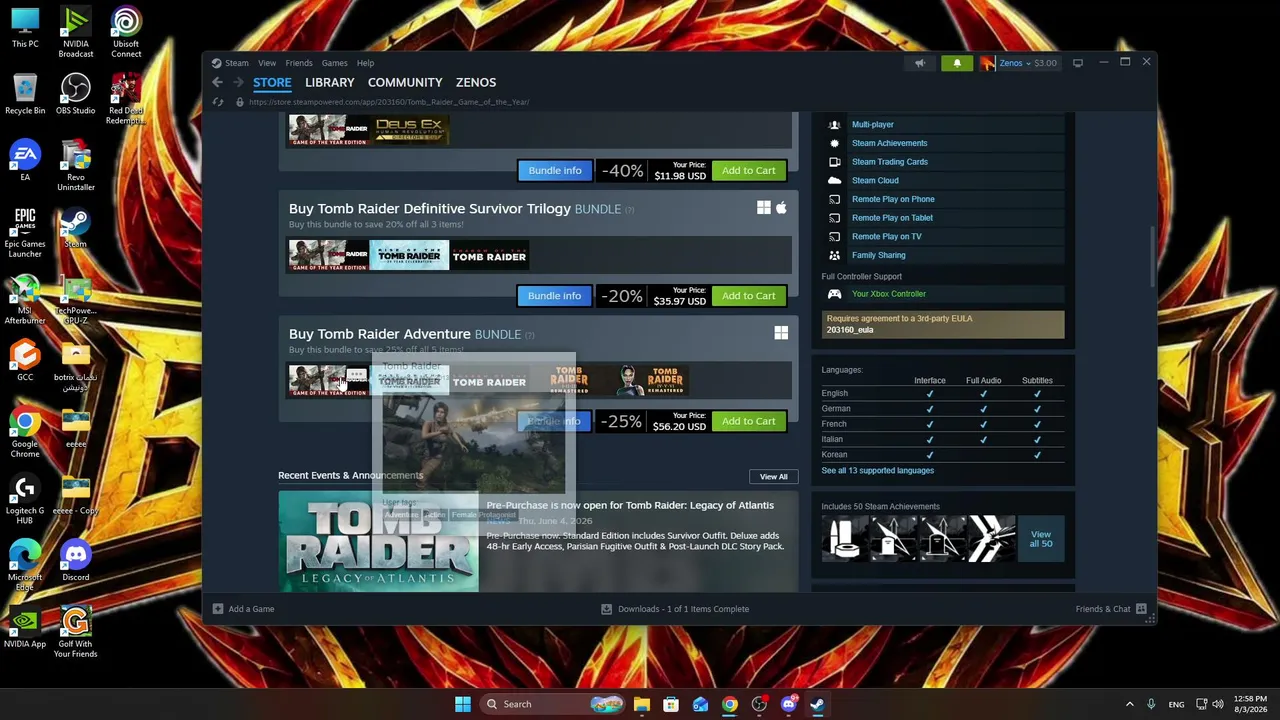
Task: Open the Legacy of Atlantis event thumbnail
Action: click(378, 542)
